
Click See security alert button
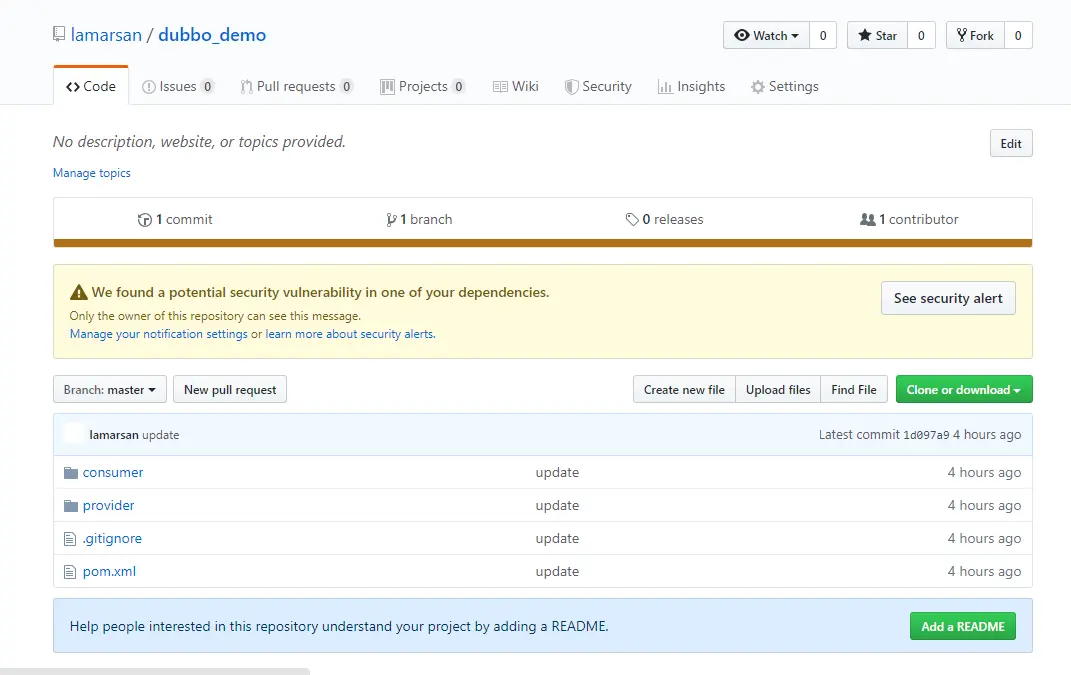coord(948,298)
